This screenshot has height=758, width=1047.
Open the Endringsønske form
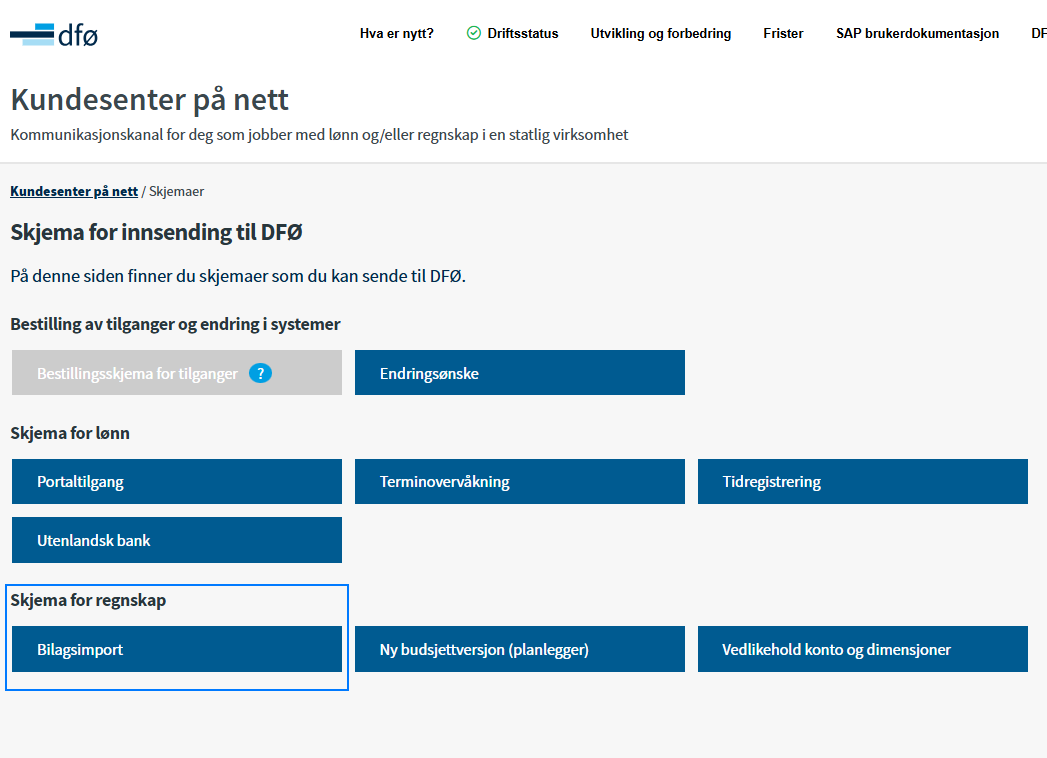coord(519,373)
